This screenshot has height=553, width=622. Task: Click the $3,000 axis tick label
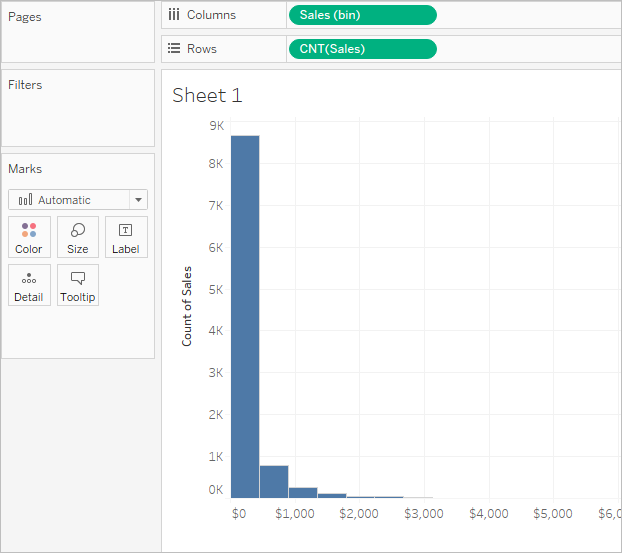pos(424,513)
